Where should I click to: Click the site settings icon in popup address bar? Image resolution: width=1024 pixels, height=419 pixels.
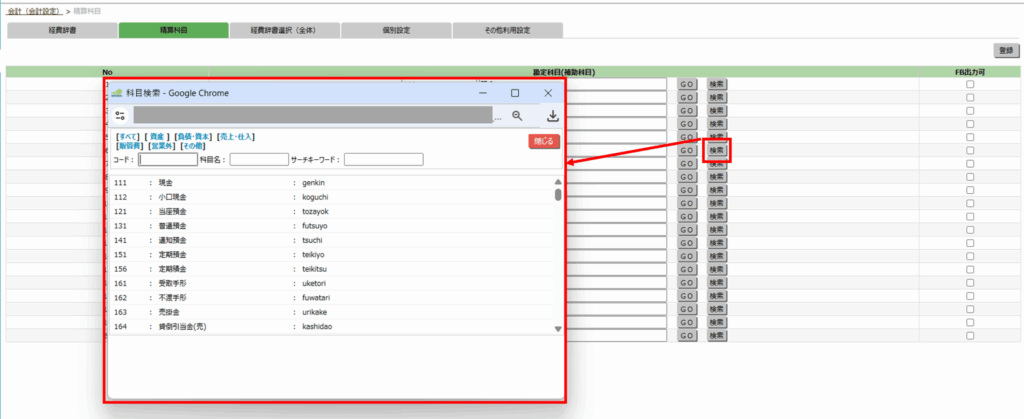point(120,116)
